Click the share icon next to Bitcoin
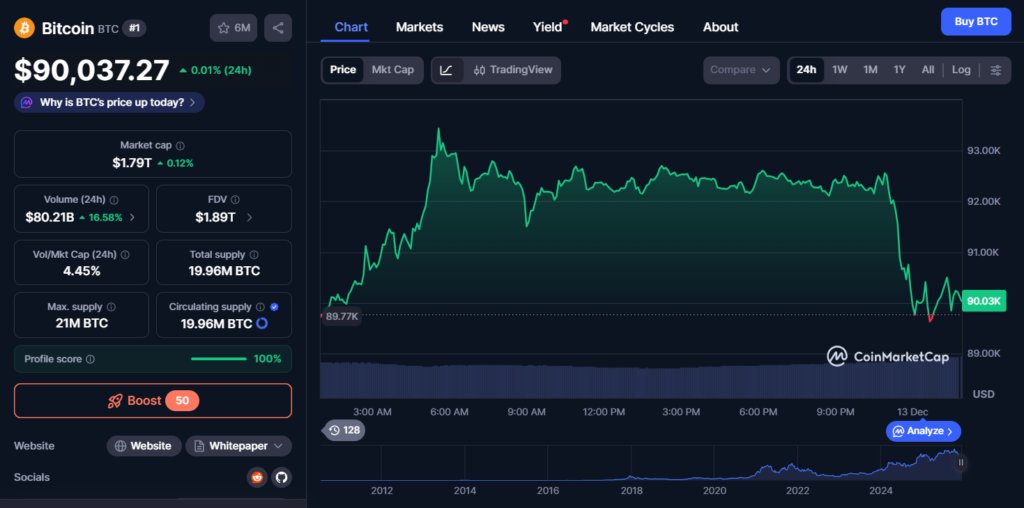 pos(278,28)
